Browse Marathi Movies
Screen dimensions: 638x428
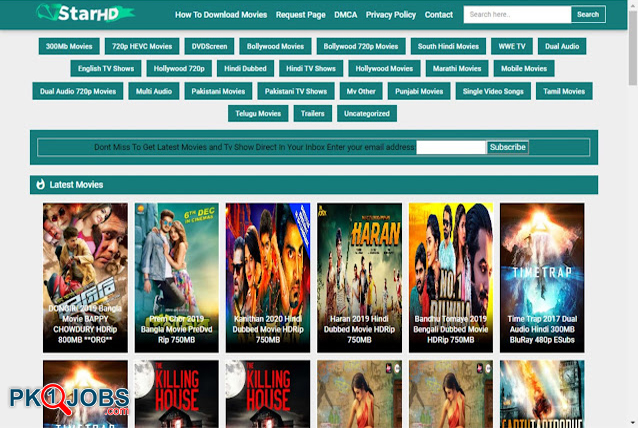pyautogui.click(x=457, y=68)
